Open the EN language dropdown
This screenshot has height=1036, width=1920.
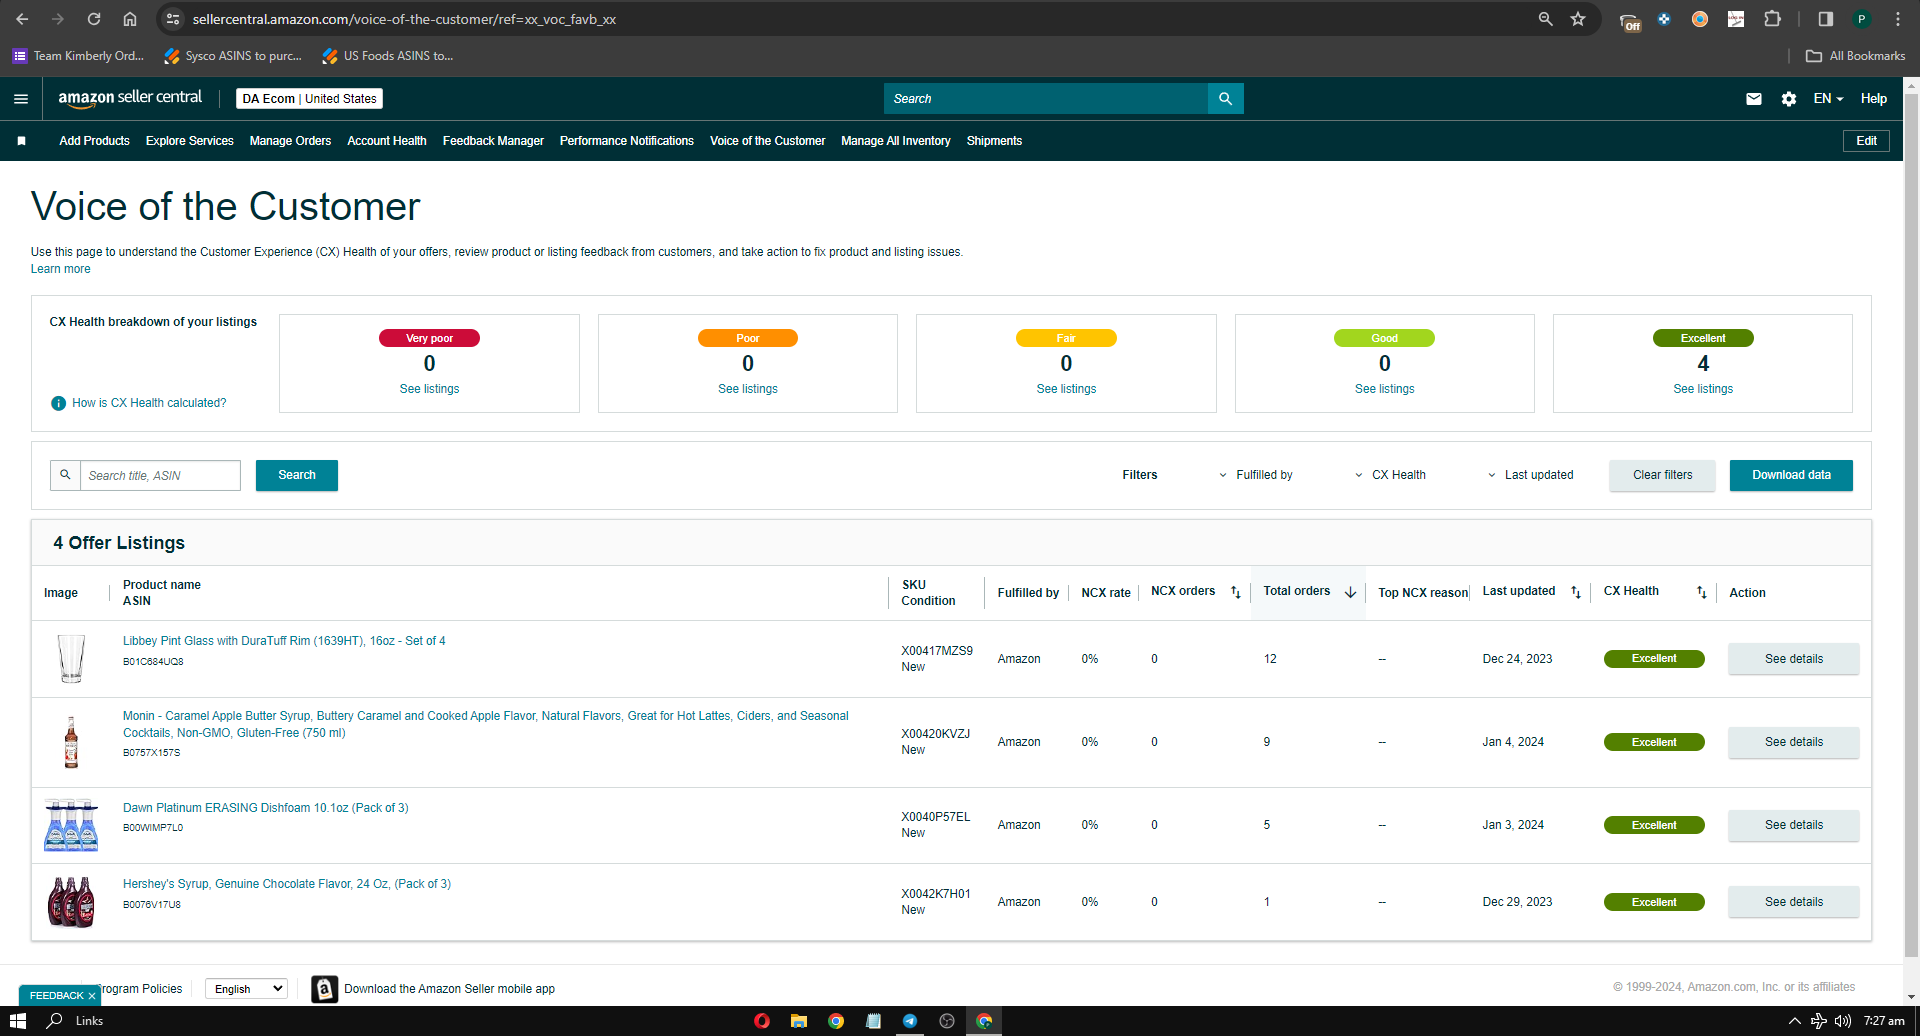click(x=1828, y=99)
